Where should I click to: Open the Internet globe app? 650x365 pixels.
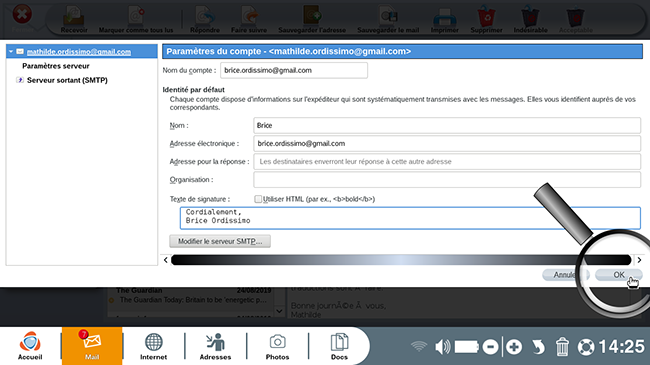153,346
